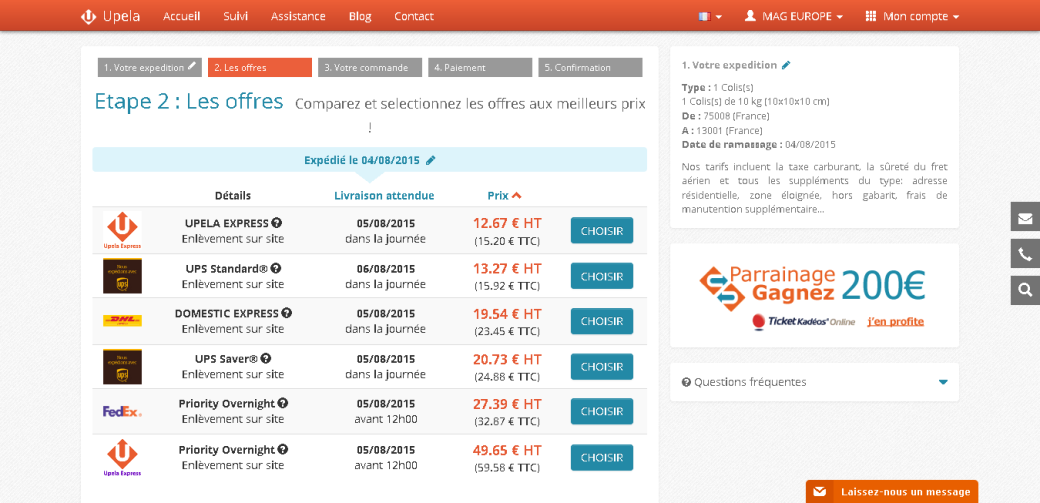Choose the 49.65 € Priority Overnight offer
The height and width of the screenshot is (503, 1040).
point(602,457)
